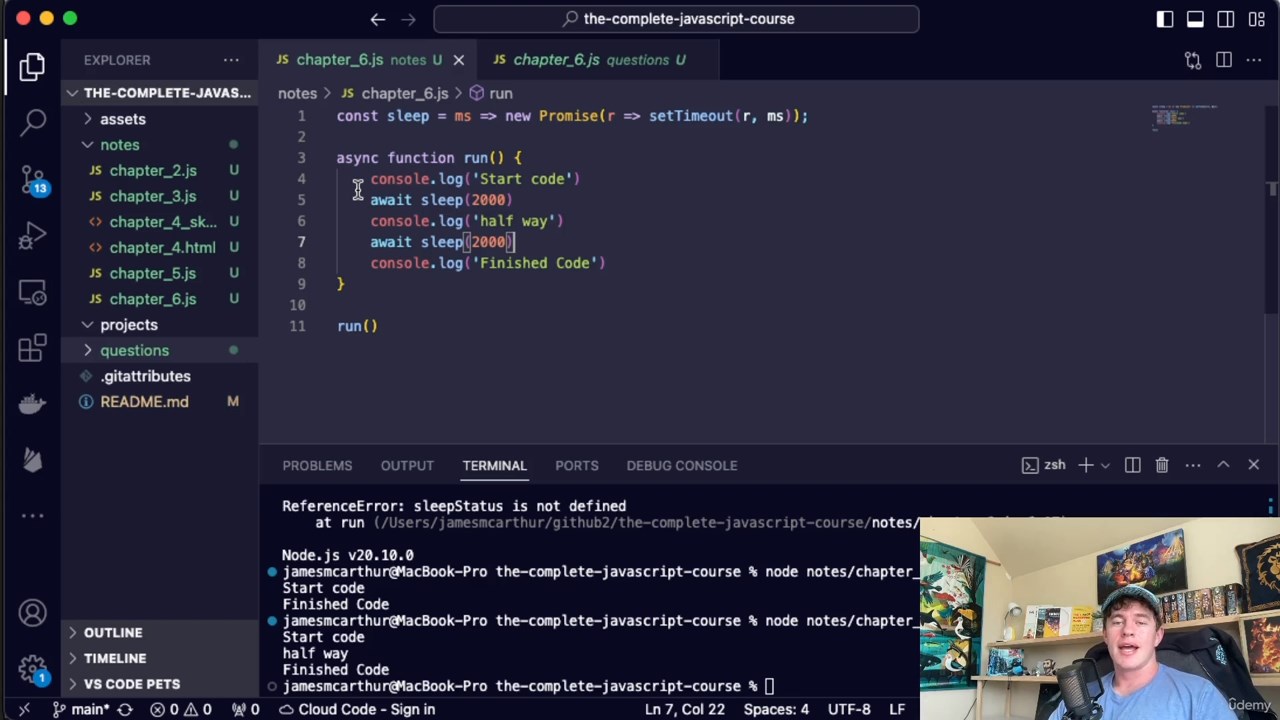The height and width of the screenshot is (720, 1280).
Task: Open the Manage gear icon
Action: click(x=32, y=668)
